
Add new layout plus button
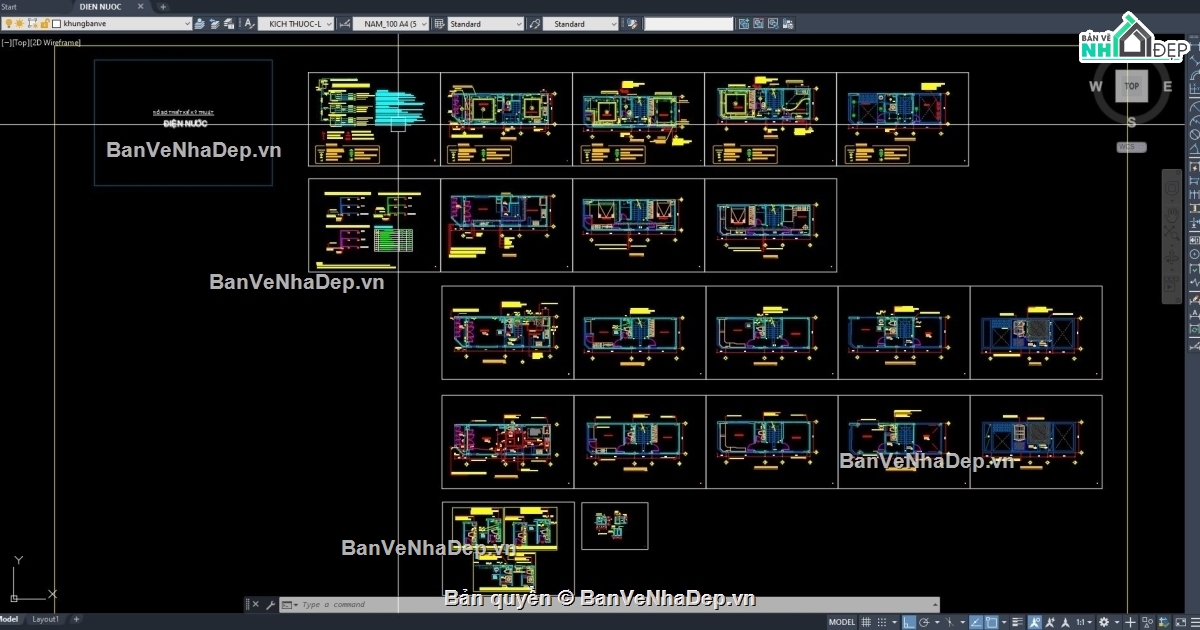77,620
